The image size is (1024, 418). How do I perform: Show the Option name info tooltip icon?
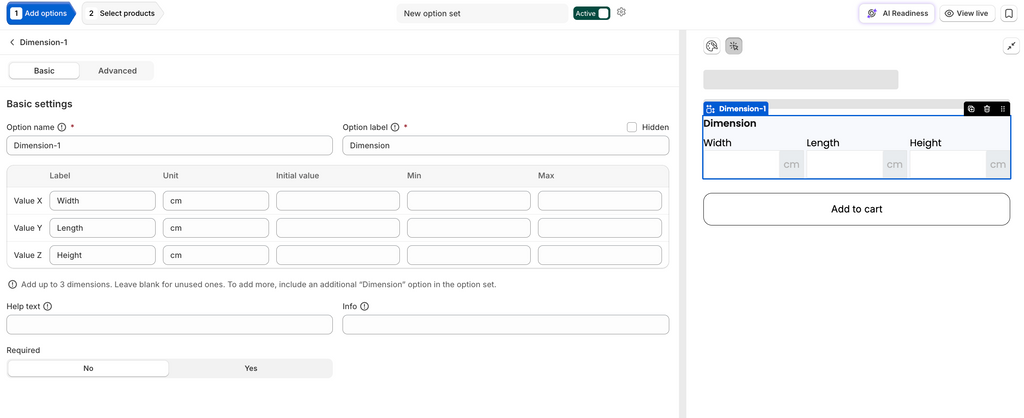(x=62, y=127)
